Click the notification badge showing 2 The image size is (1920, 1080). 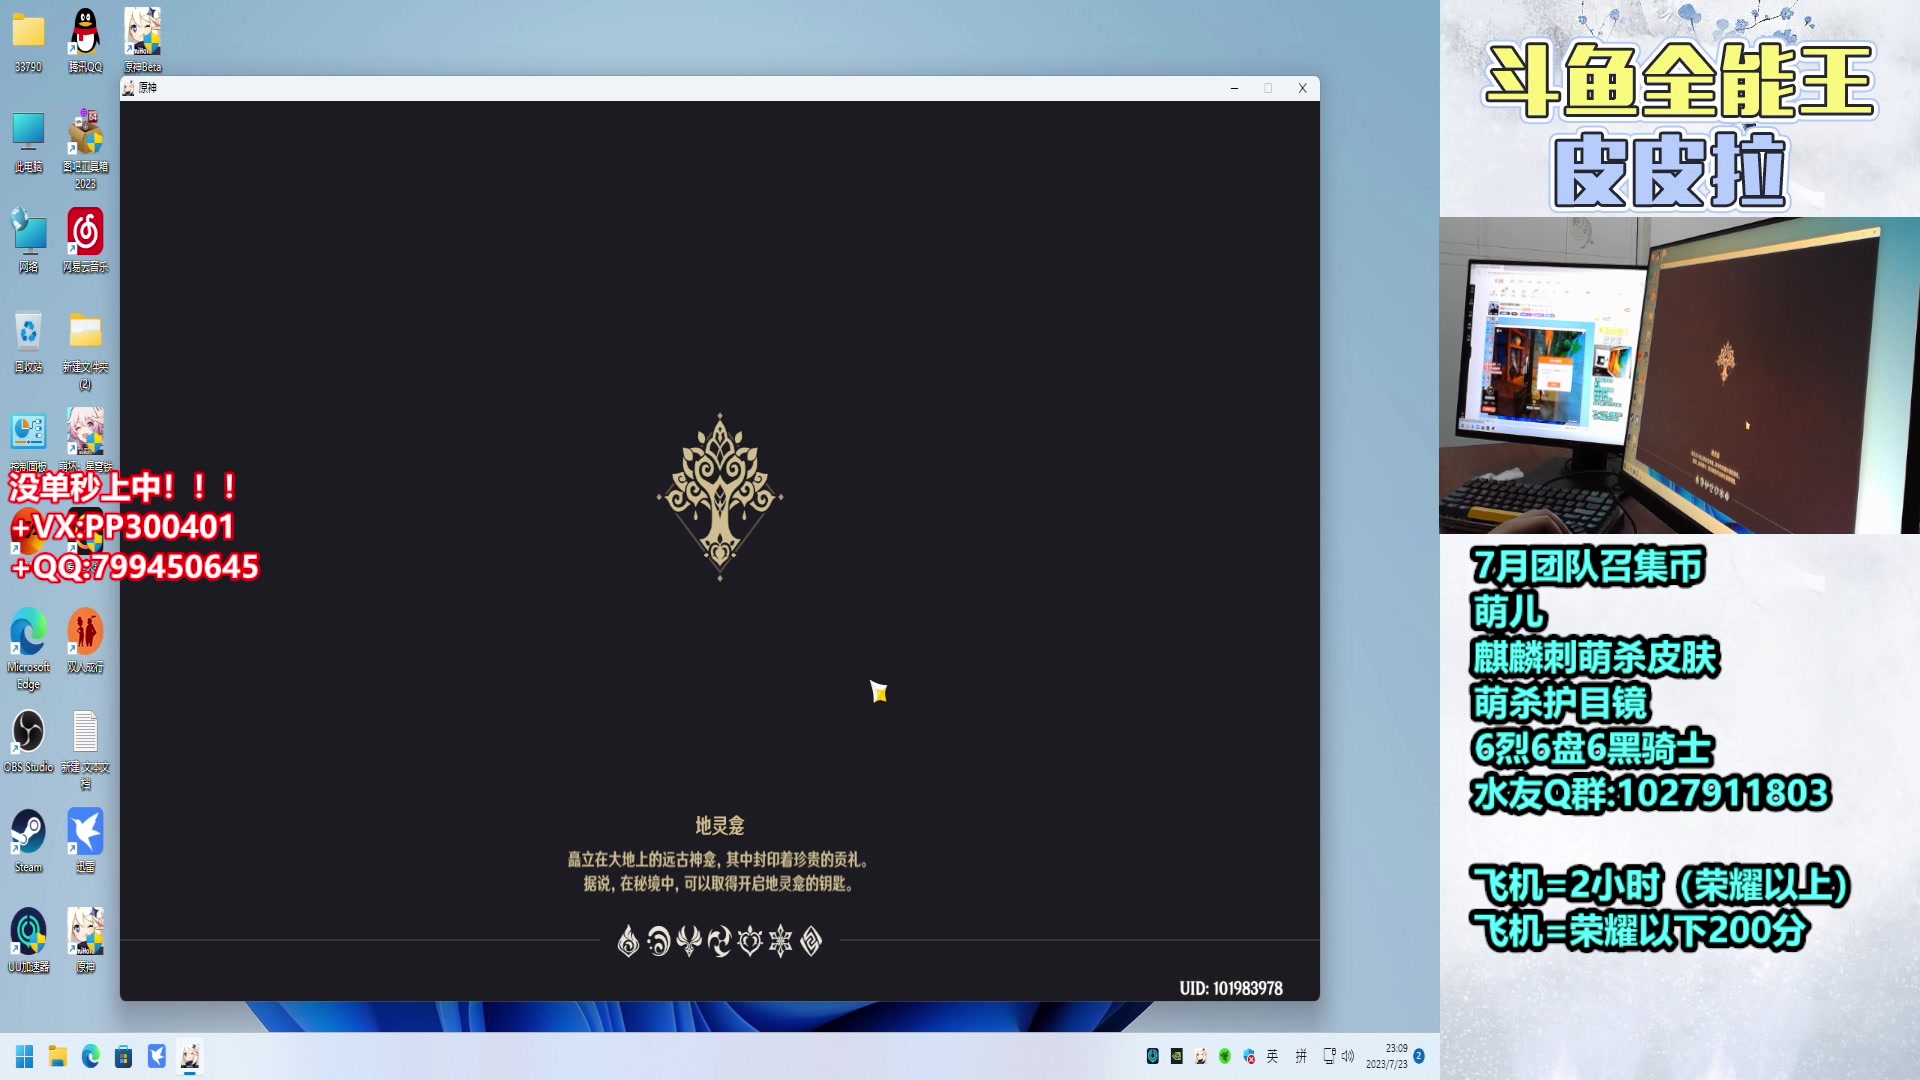tap(1420, 1056)
